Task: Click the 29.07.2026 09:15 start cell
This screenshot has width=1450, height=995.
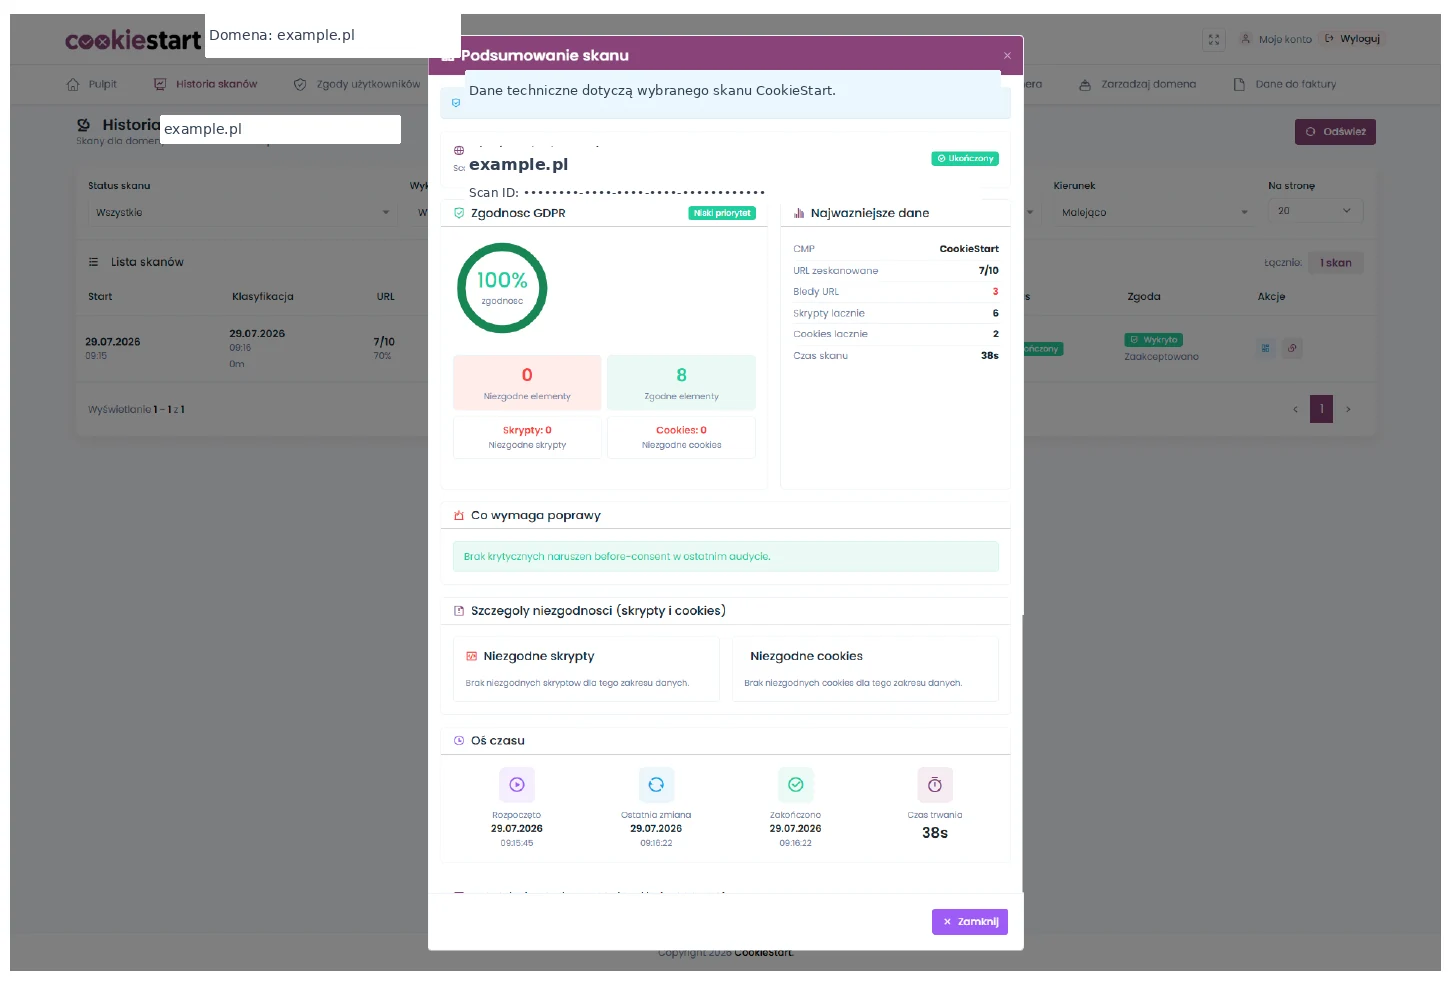Action: pos(112,348)
